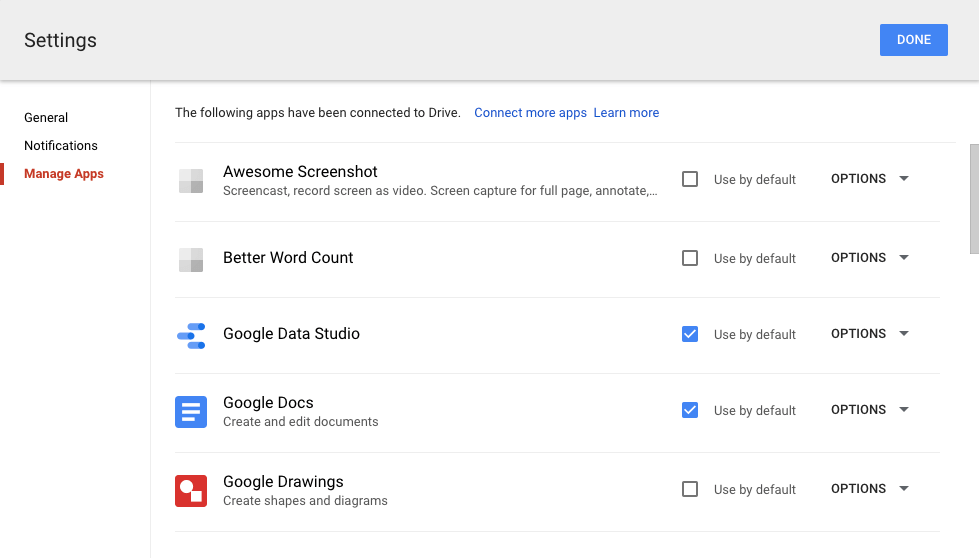Image resolution: width=979 pixels, height=558 pixels.
Task: Click the blue DONE button
Action: point(913,40)
